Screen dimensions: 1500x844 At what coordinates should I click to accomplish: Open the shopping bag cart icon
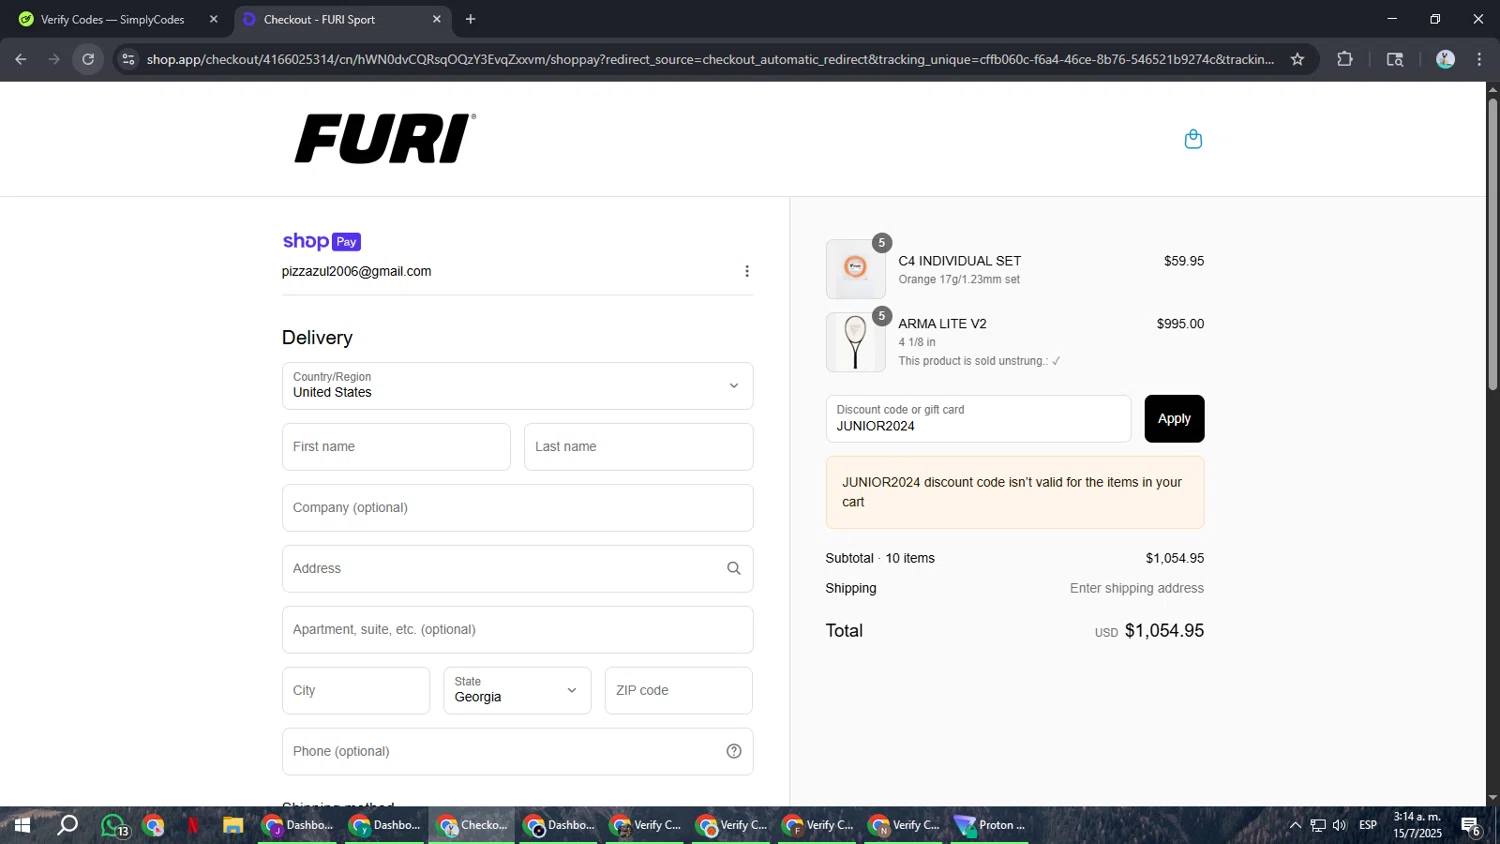click(x=1193, y=139)
